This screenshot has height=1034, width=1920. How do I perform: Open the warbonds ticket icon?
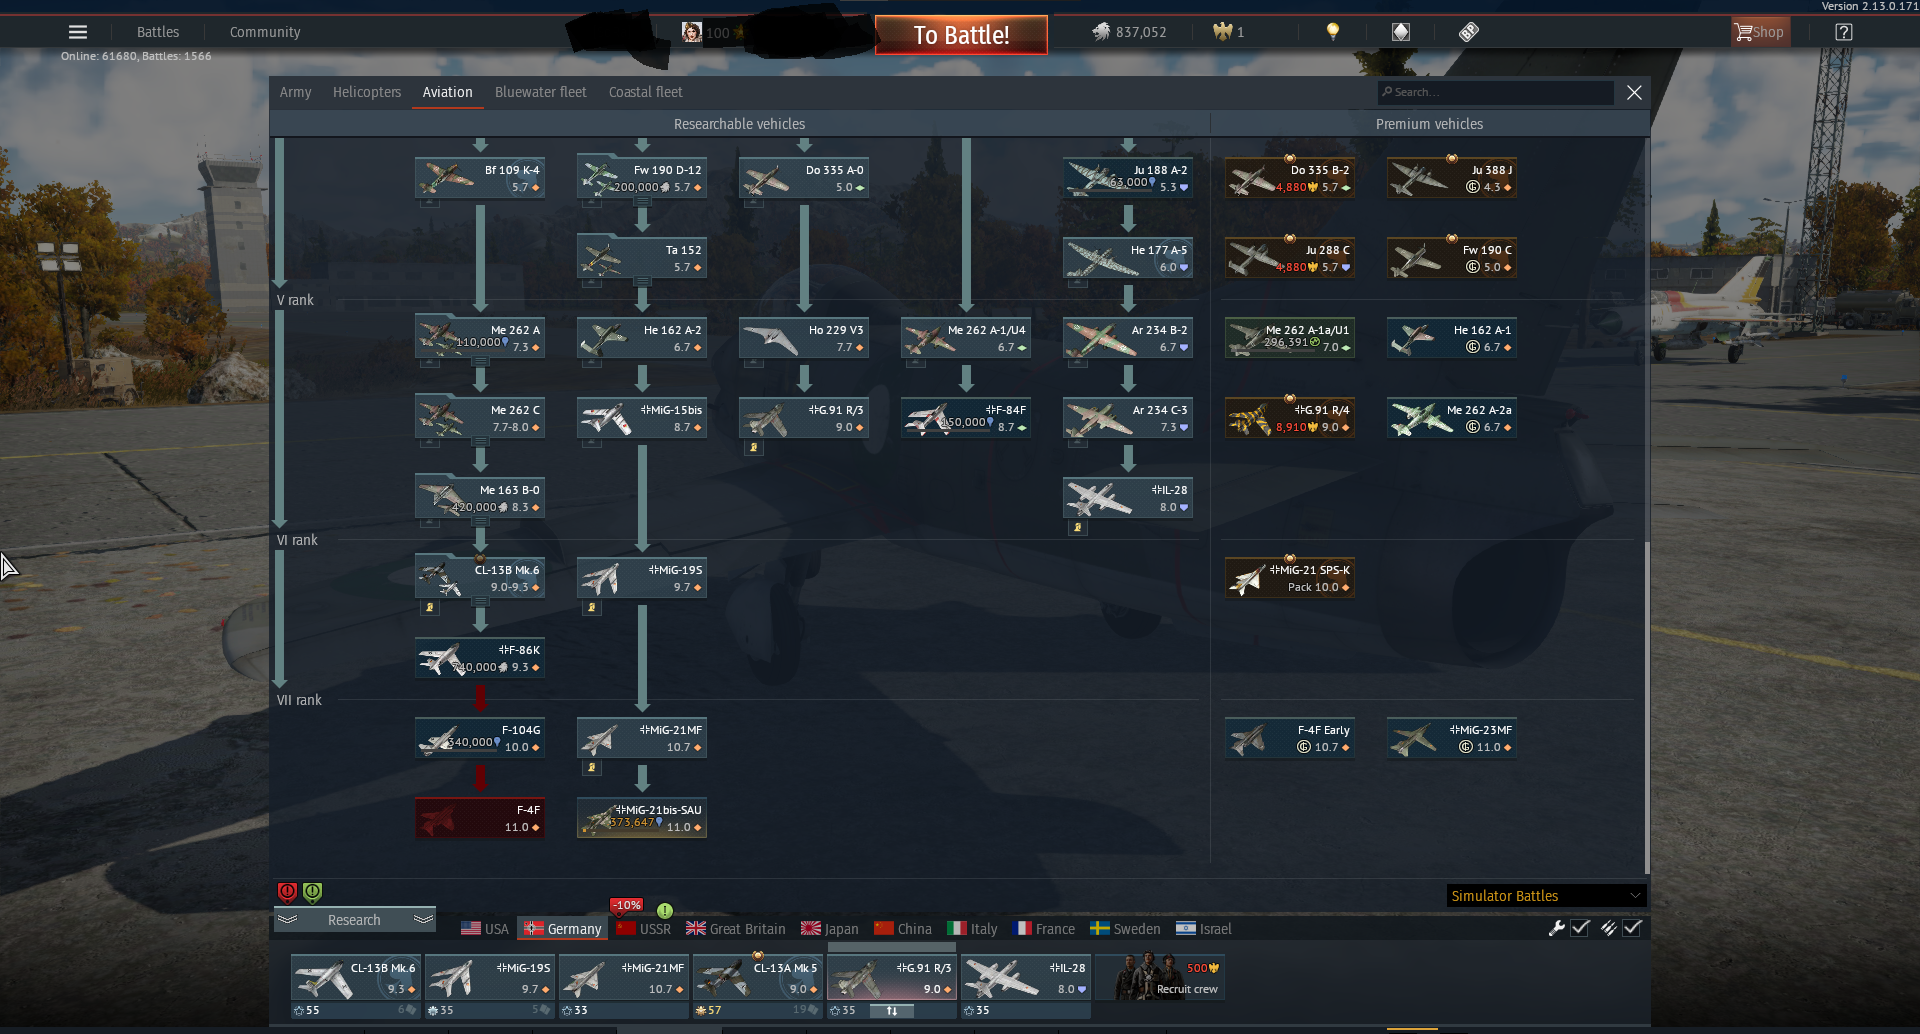click(x=1468, y=32)
